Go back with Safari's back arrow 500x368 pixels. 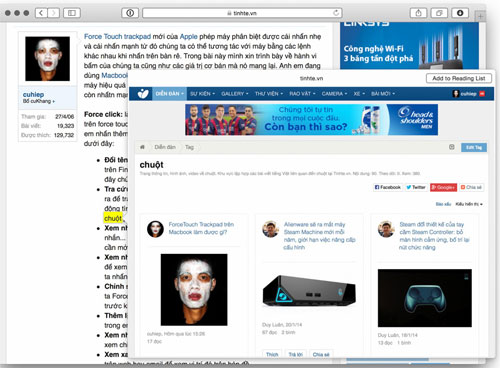pyautogui.click(x=41, y=13)
